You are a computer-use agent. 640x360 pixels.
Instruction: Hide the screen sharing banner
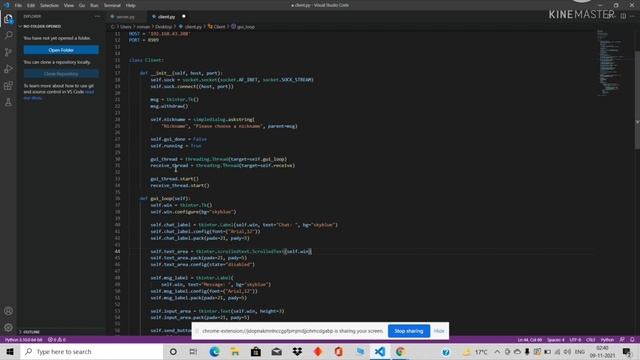pyautogui.click(x=439, y=331)
